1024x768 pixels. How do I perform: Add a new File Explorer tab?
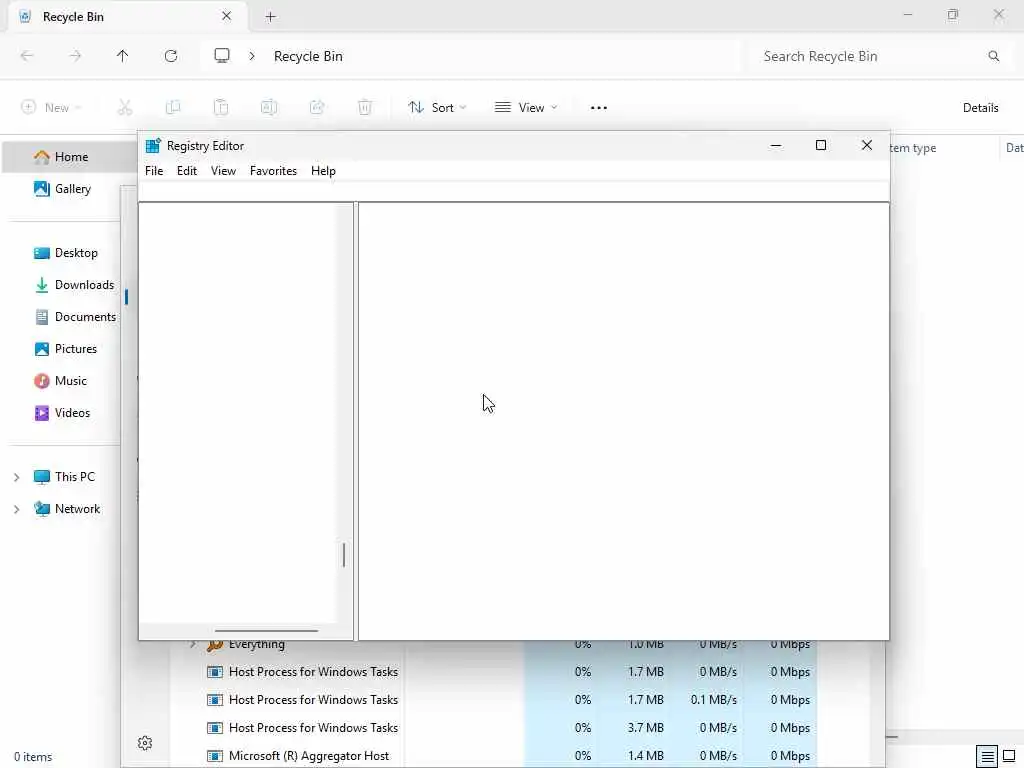(x=270, y=17)
